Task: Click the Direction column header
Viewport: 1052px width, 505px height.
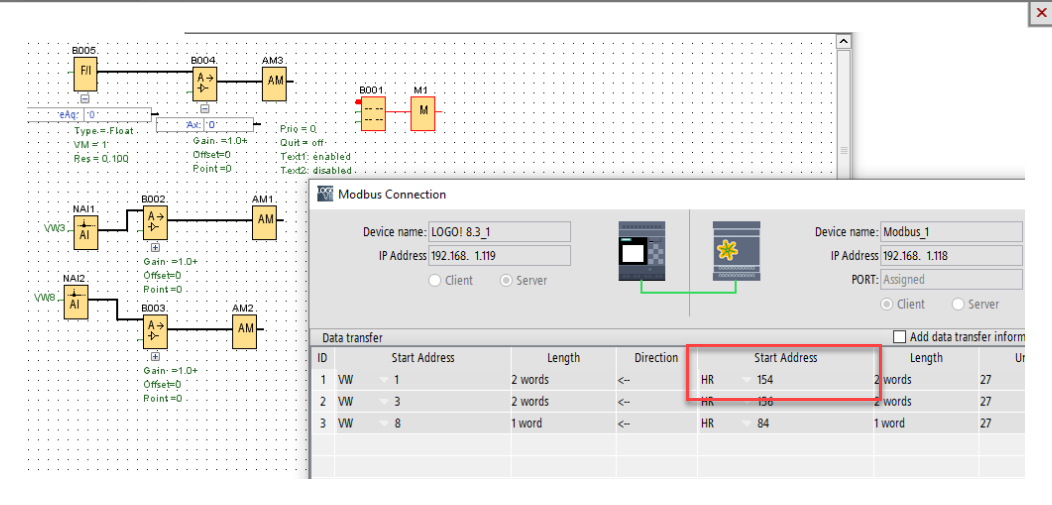Action: (x=656, y=357)
